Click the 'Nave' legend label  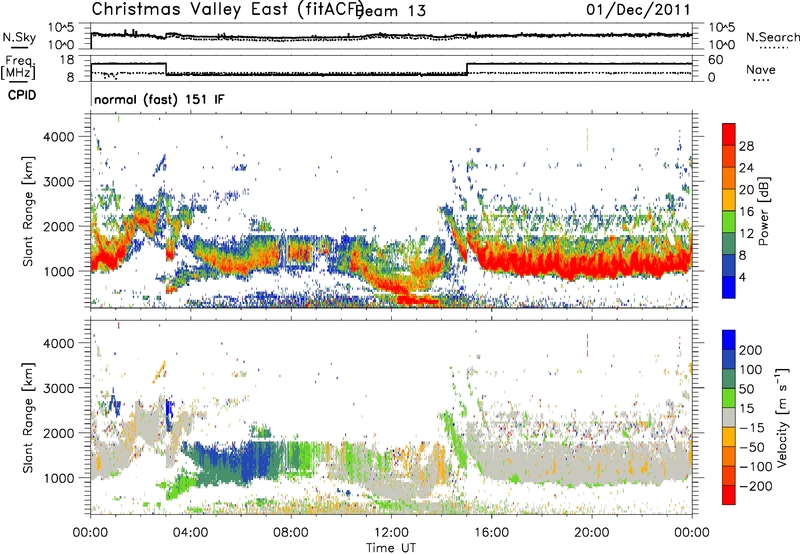761,70
